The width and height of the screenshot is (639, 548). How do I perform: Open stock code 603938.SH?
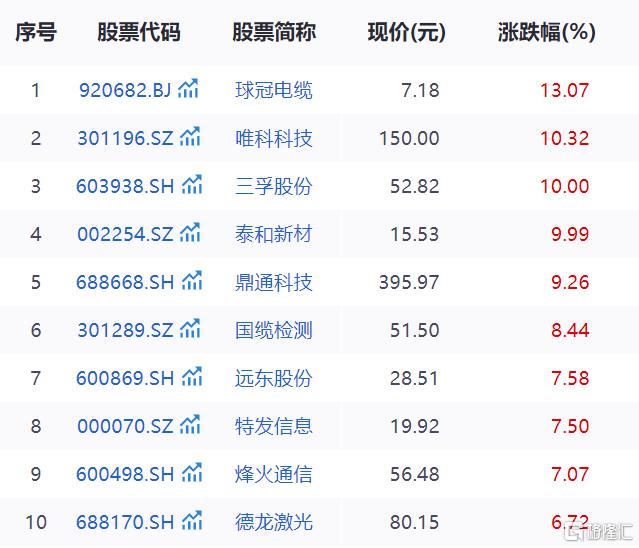[125, 186]
